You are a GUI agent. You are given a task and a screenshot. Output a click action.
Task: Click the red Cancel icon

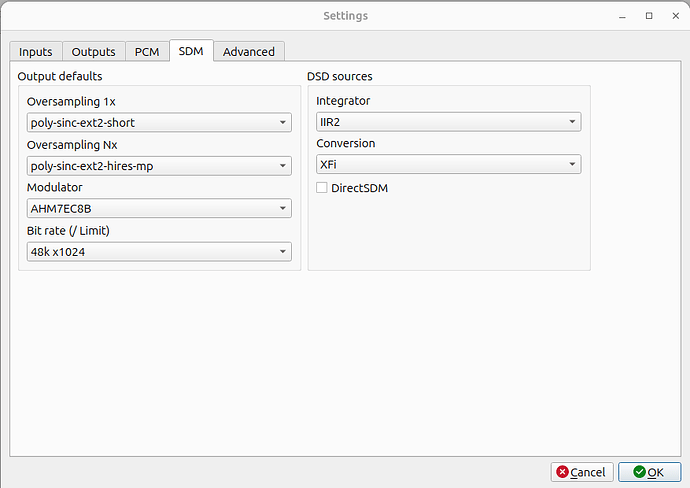click(562, 472)
